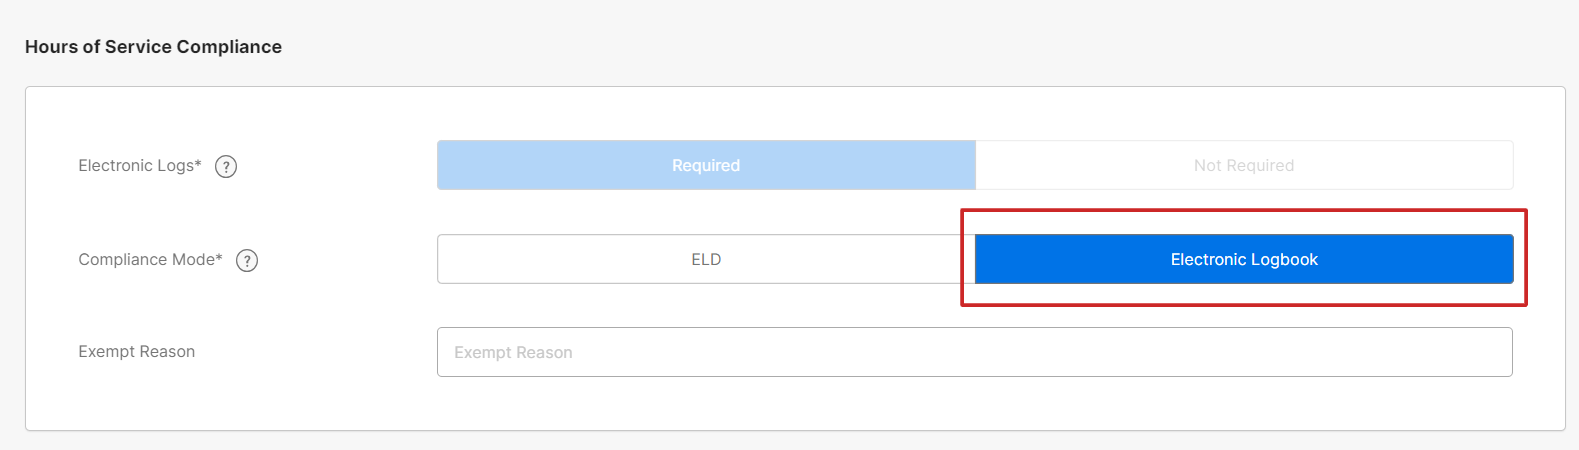Click the highlighted Electronic Logbook option
The height and width of the screenshot is (450, 1579).
[1244, 259]
